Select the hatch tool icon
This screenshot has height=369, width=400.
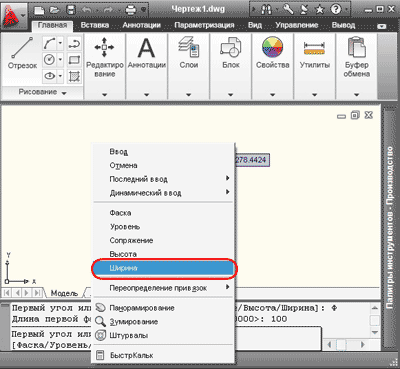[74, 76]
